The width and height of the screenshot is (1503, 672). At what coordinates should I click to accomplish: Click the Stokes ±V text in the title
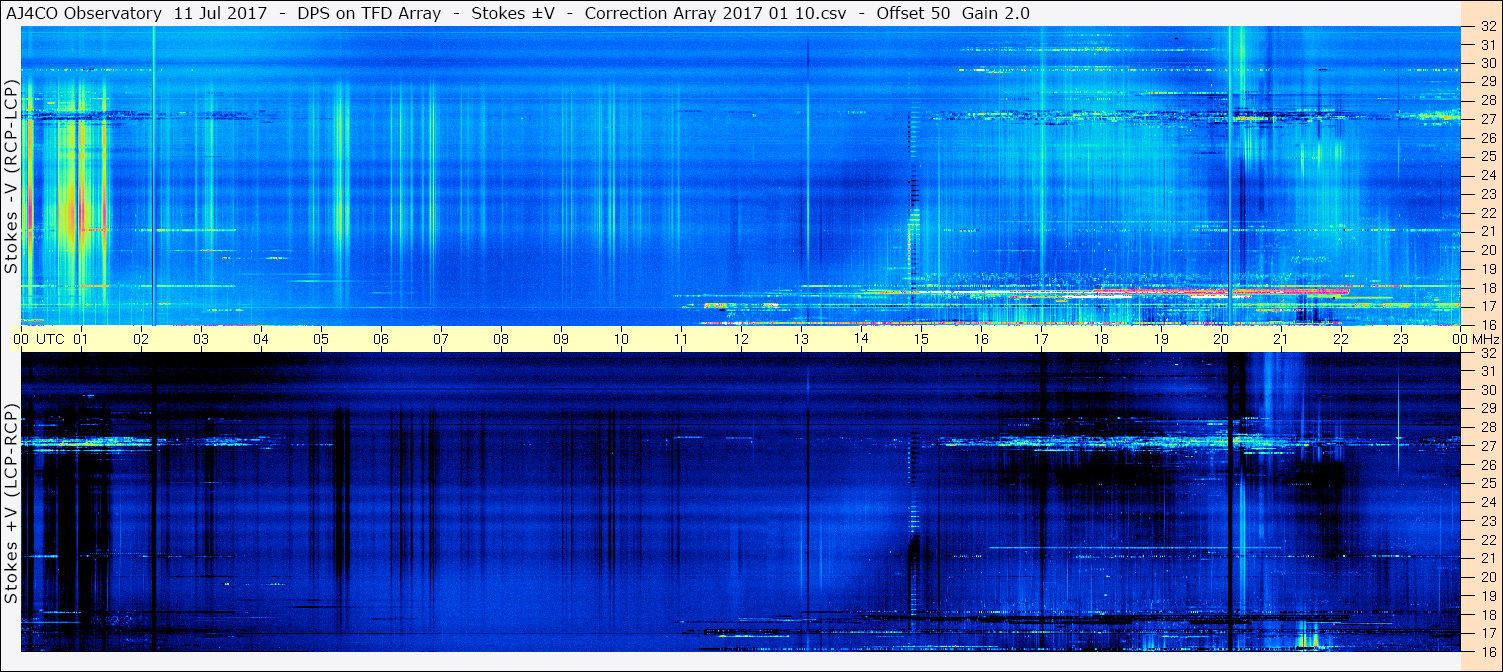(x=513, y=13)
